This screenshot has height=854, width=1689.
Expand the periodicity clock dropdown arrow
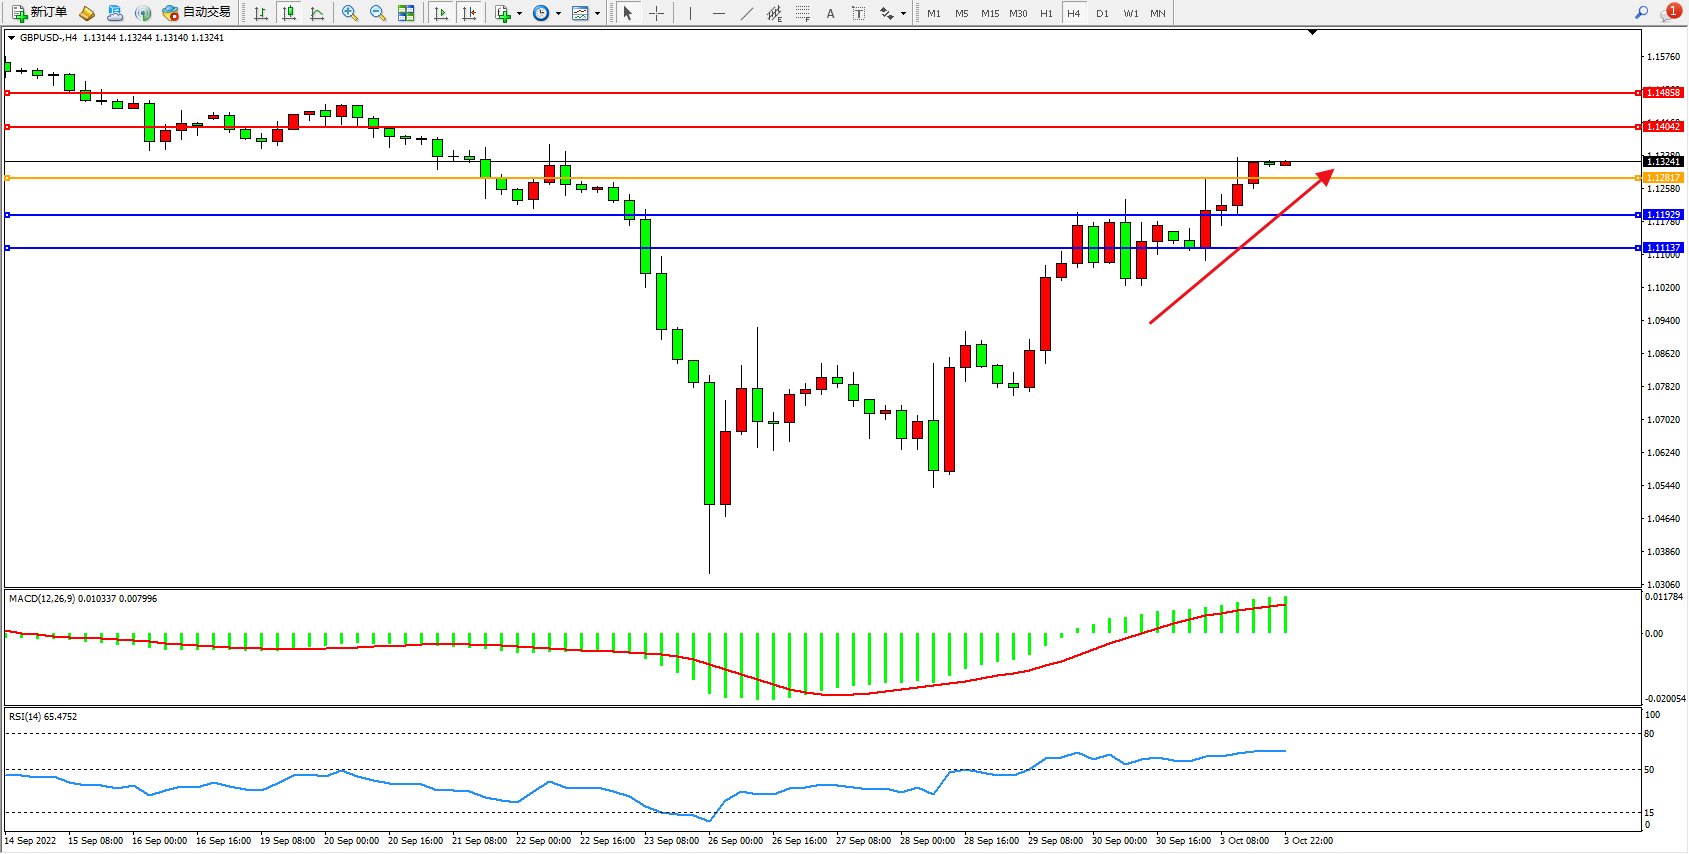558,14
